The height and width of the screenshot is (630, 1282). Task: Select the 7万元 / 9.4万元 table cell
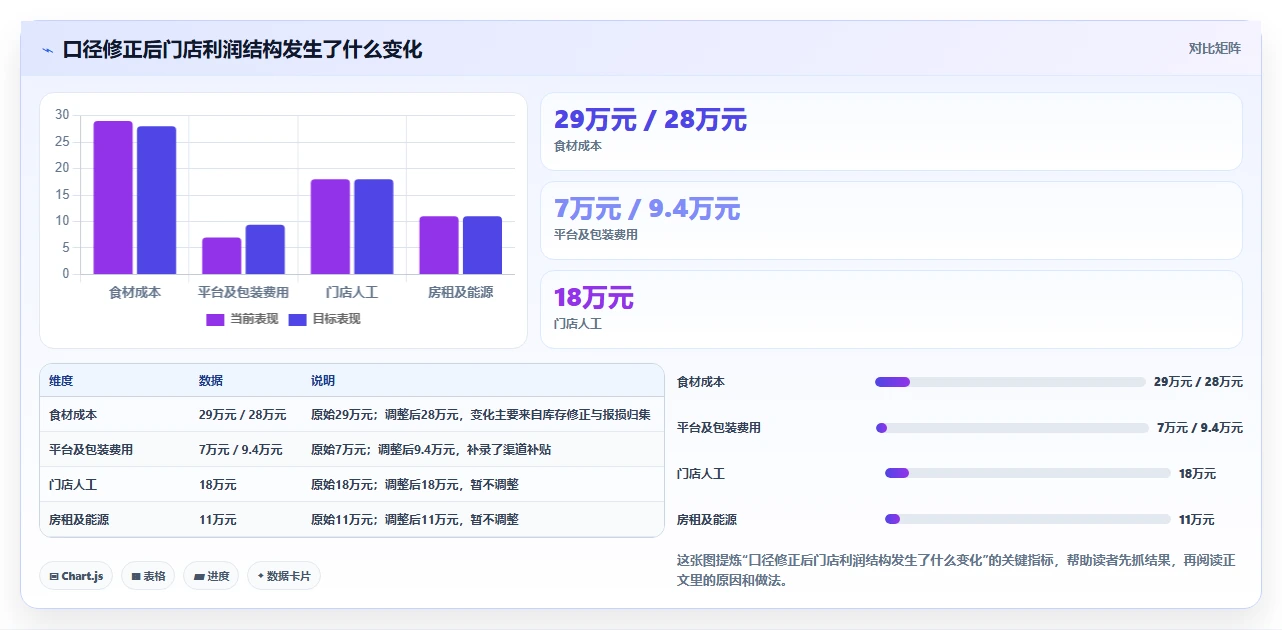click(240, 450)
